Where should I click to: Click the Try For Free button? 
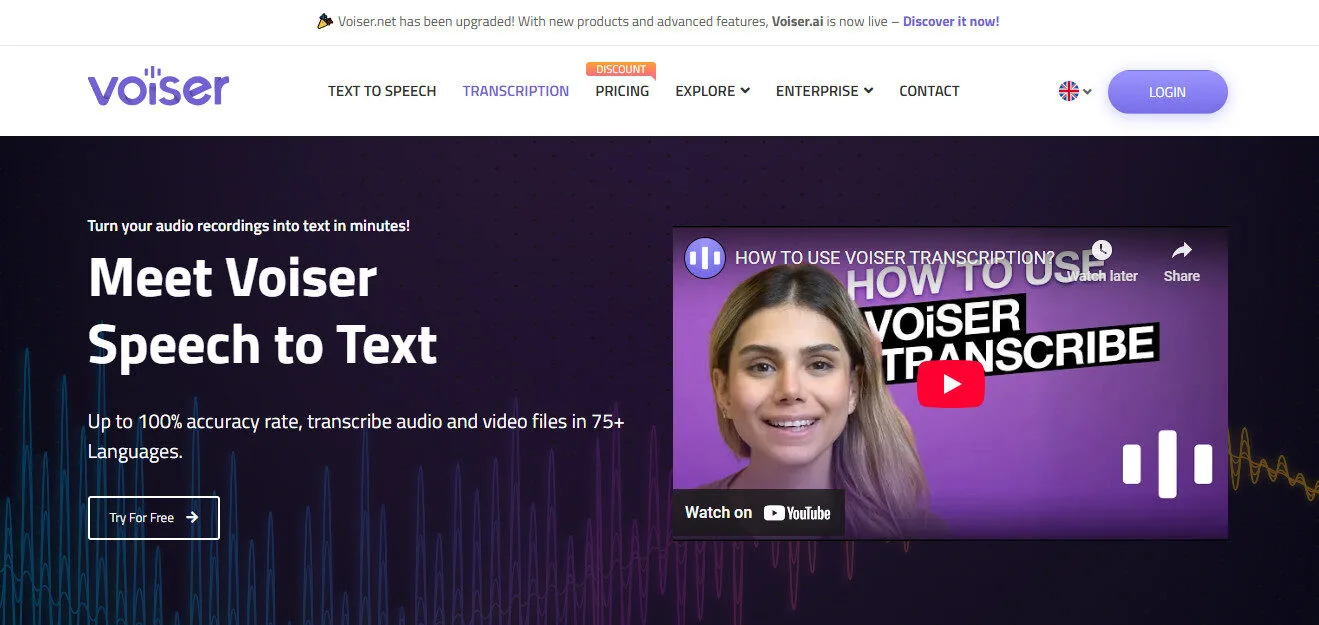click(x=153, y=517)
